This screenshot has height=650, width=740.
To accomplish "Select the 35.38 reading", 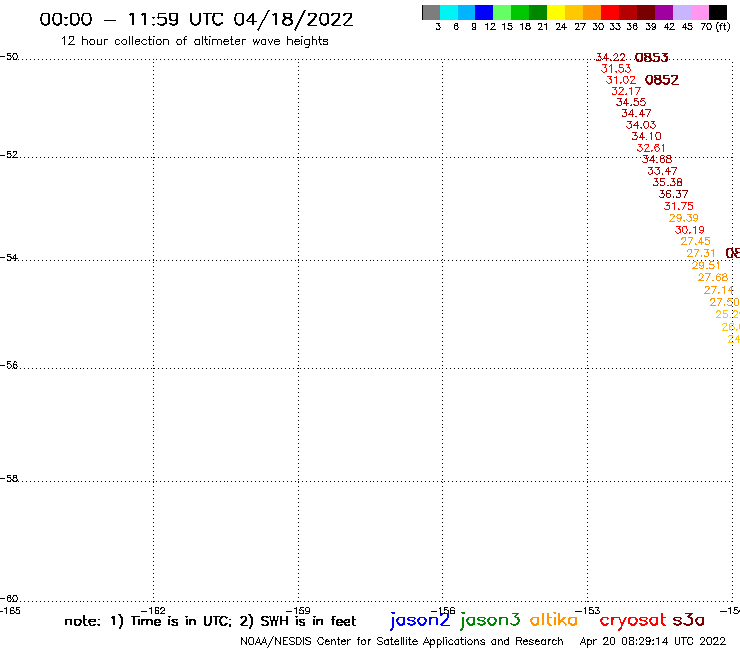I will [668, 182].
